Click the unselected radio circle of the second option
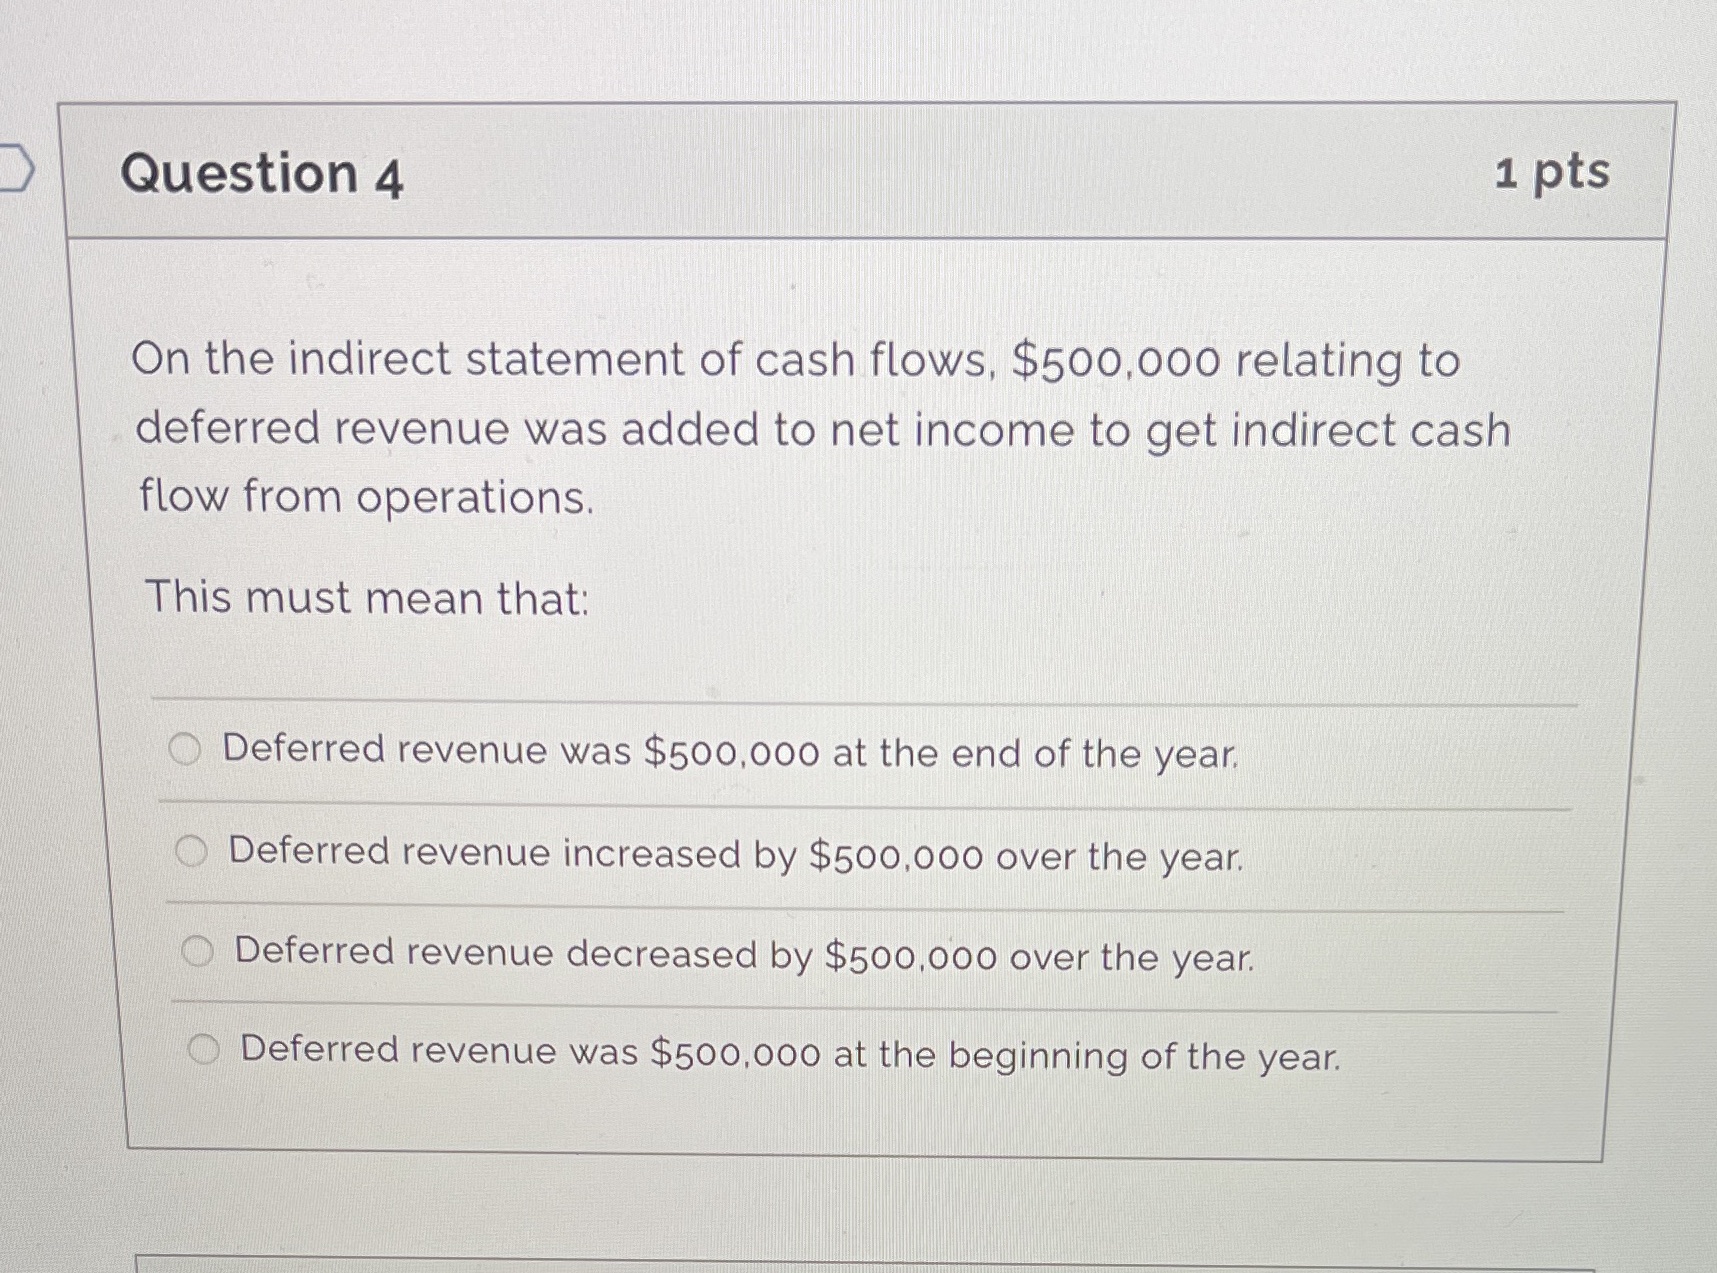 click(x=194, y=849)
